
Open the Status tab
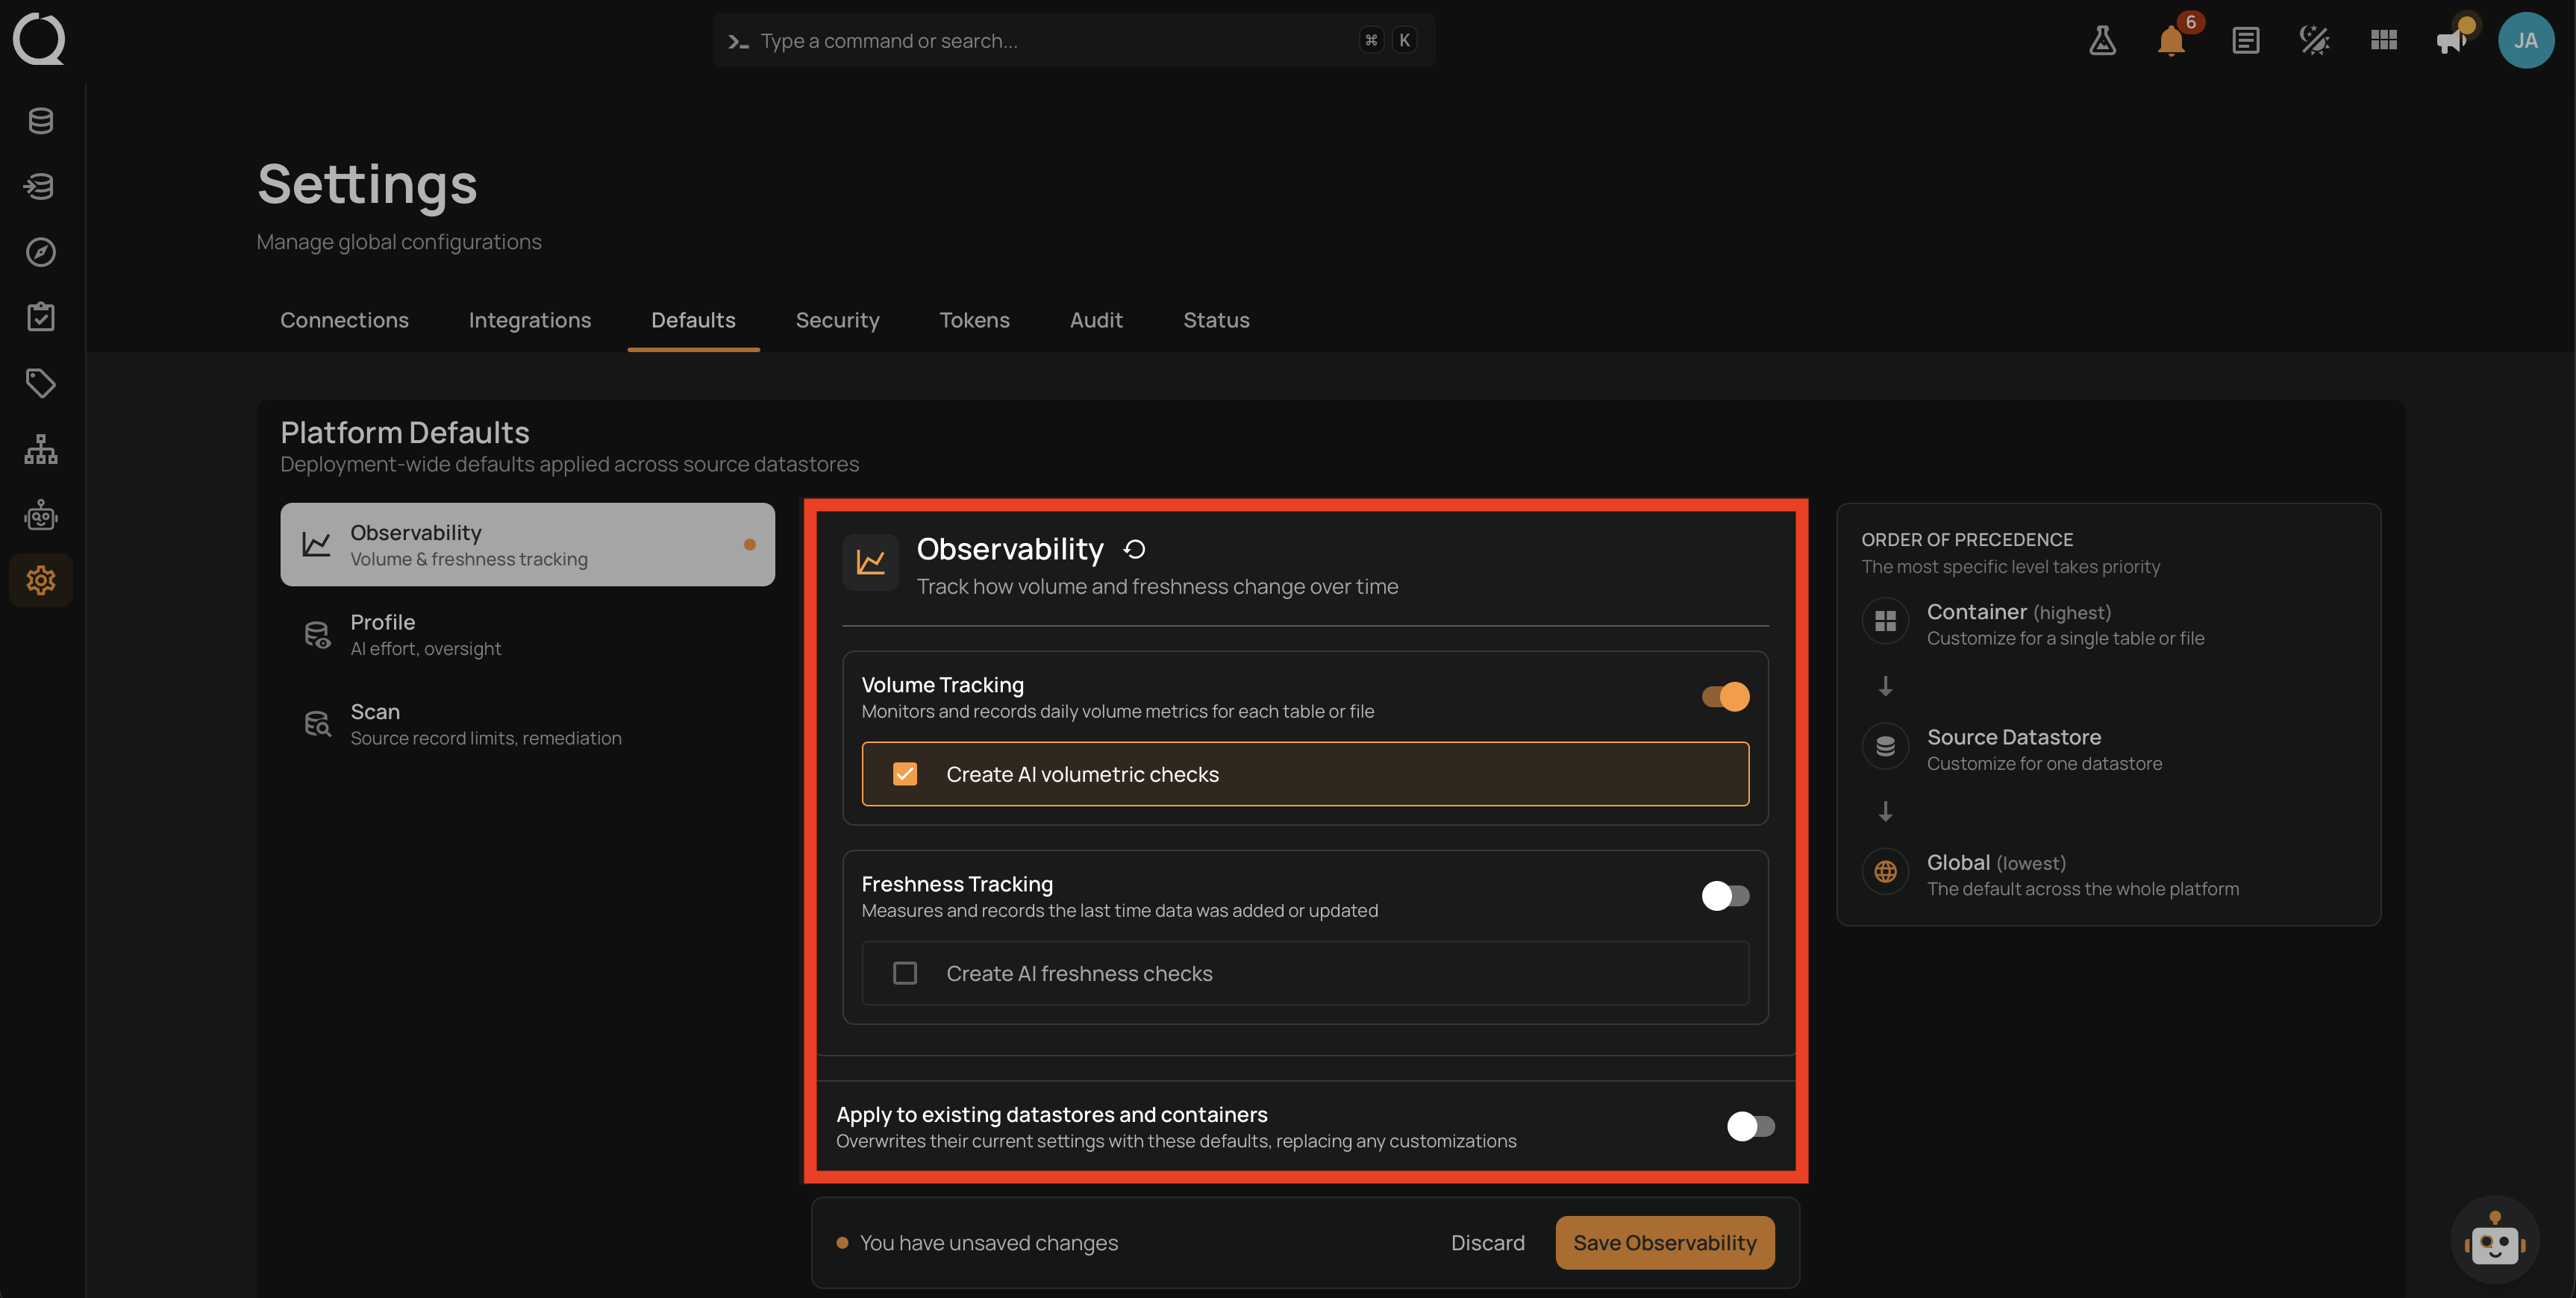tap(1216, 320)
